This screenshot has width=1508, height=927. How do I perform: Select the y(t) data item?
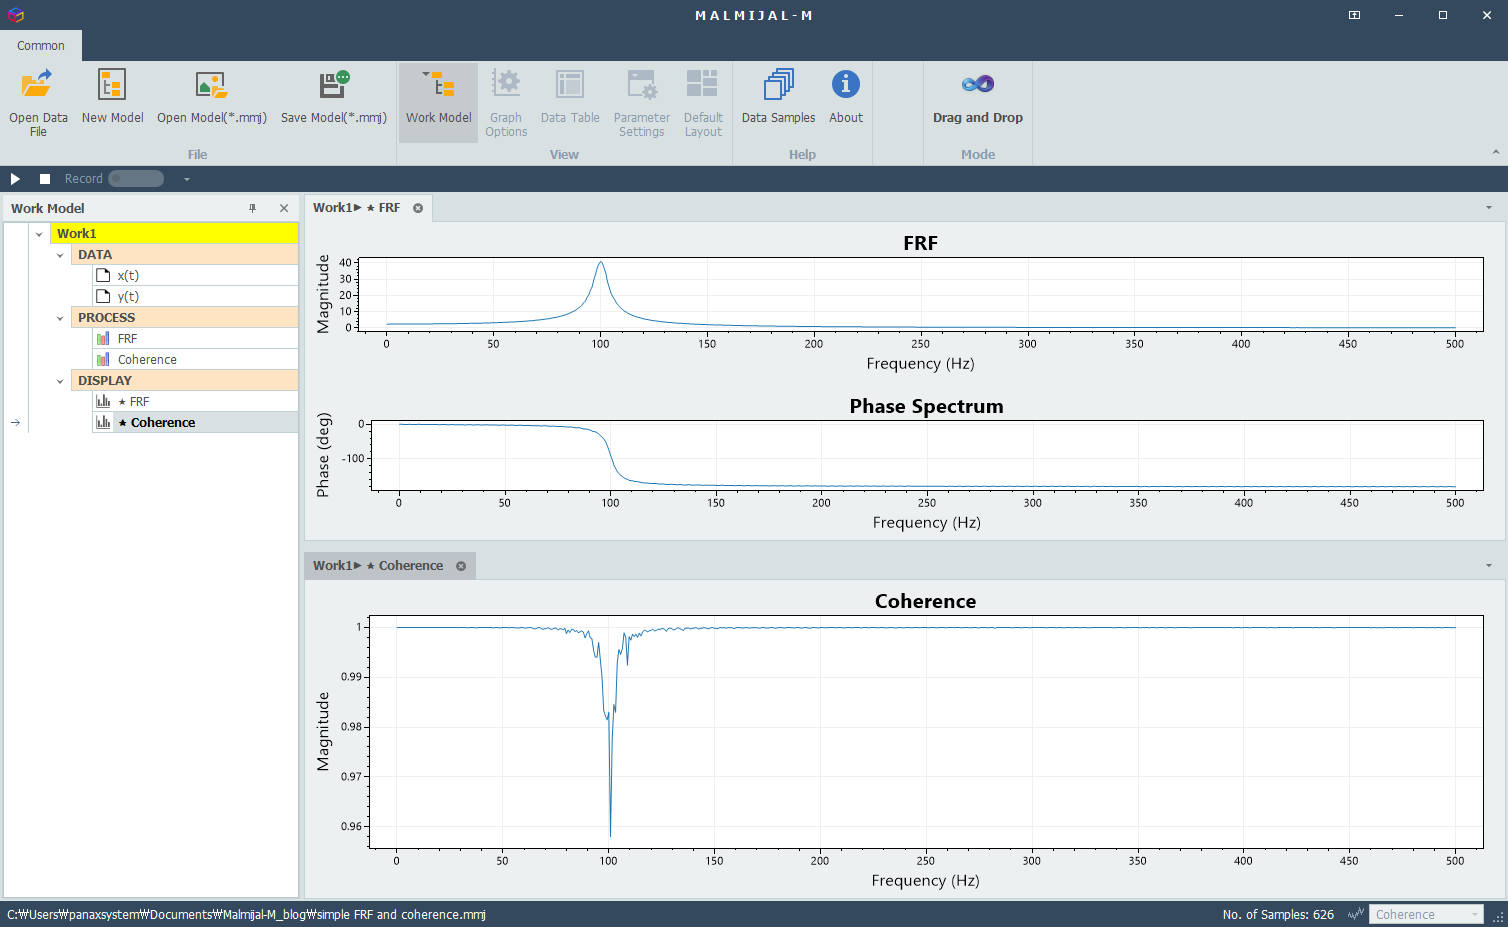pyautogui.click(x=195, y=296)
